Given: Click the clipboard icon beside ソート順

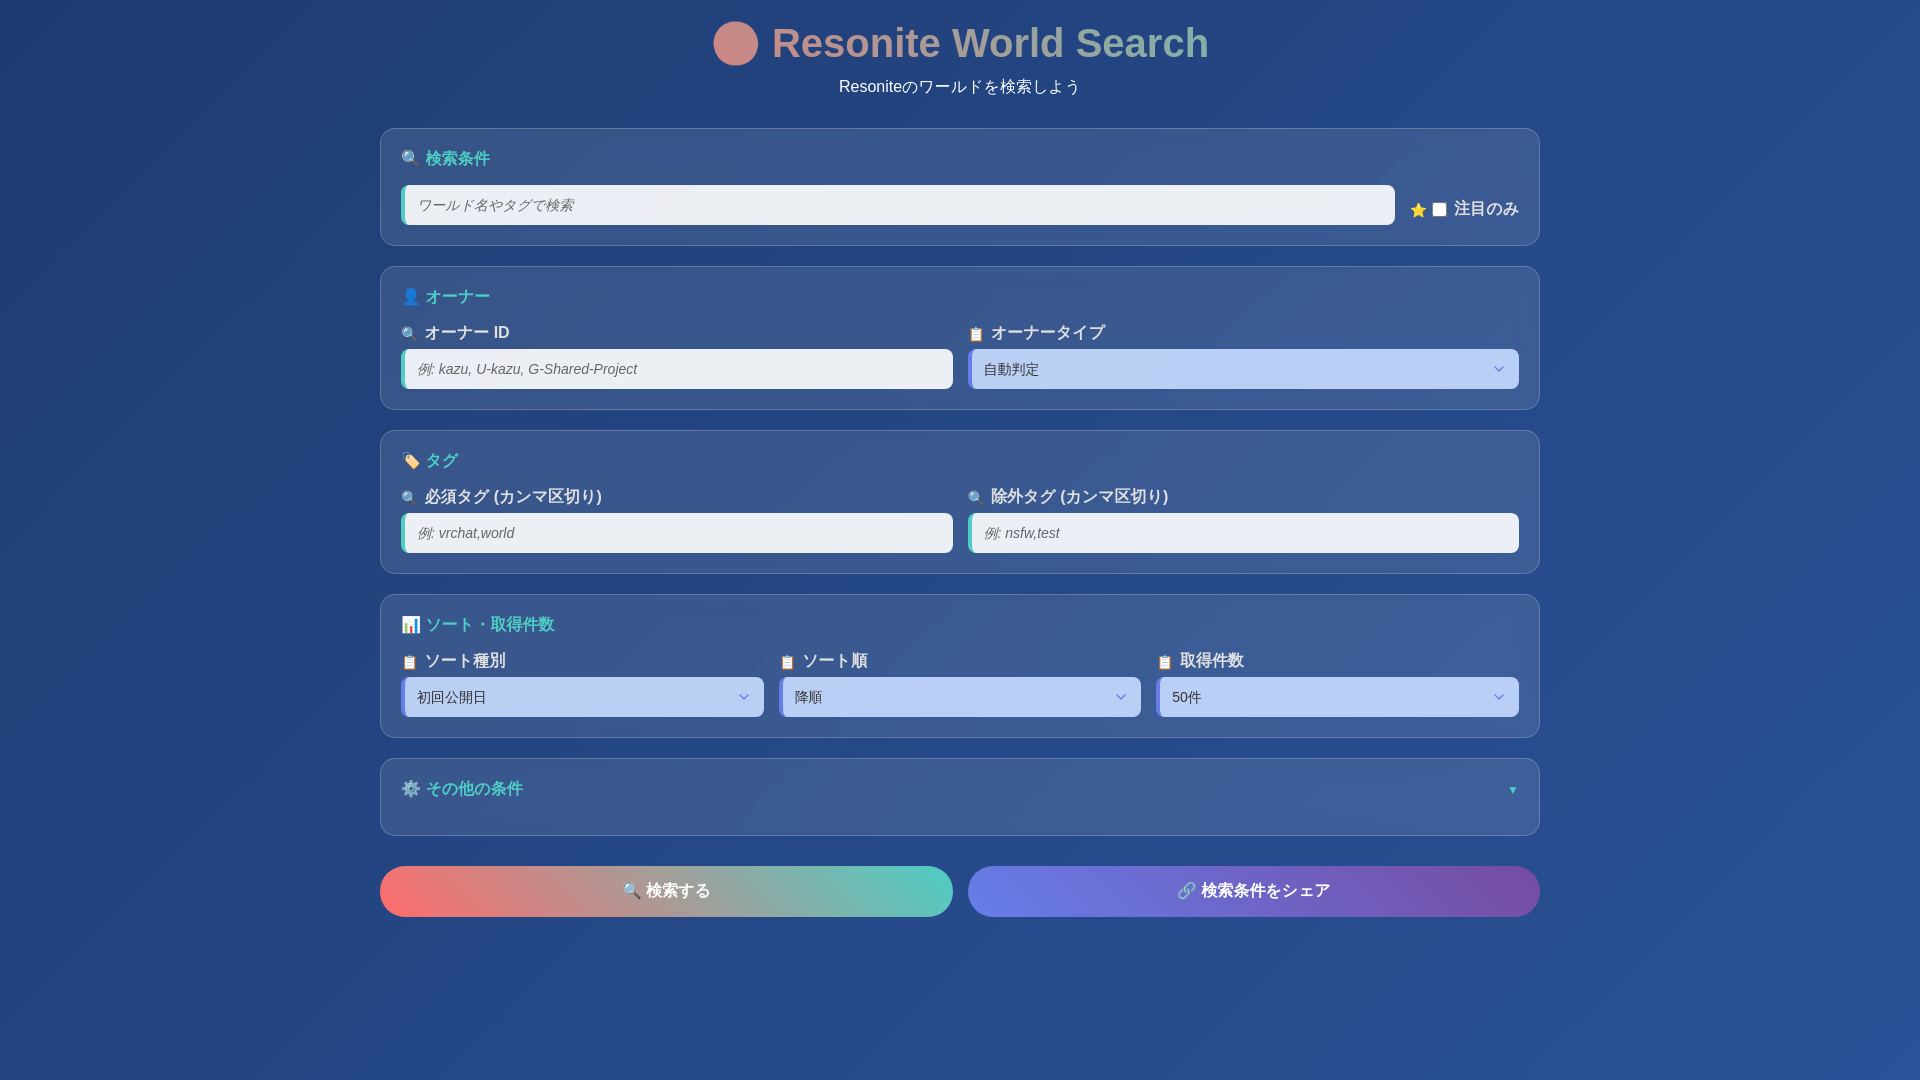Looking at the screenshot, I should pyautogui.click(x=787, y=662).
